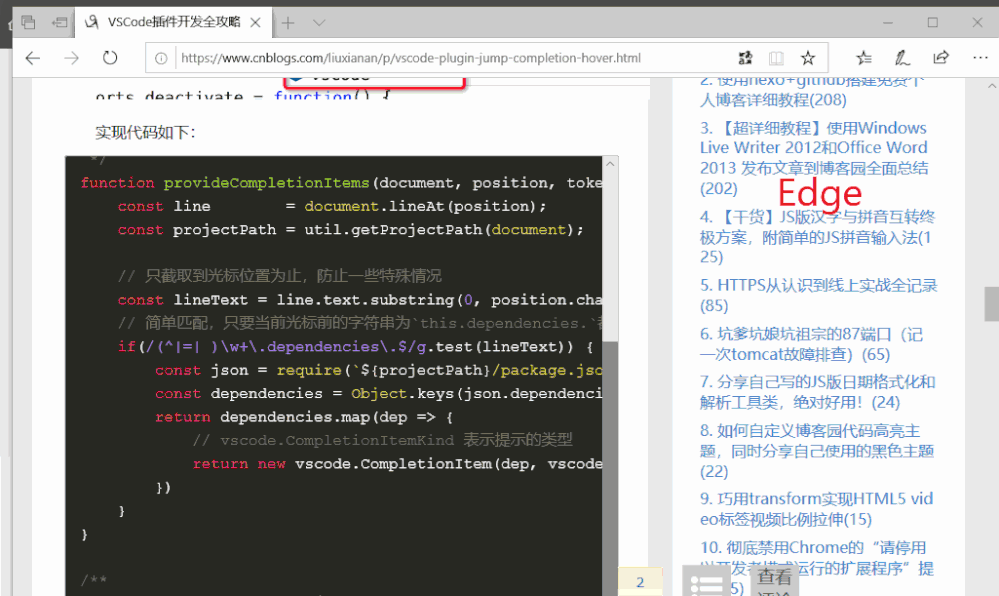Click the page scrollbar up arrow

[991, 85]
